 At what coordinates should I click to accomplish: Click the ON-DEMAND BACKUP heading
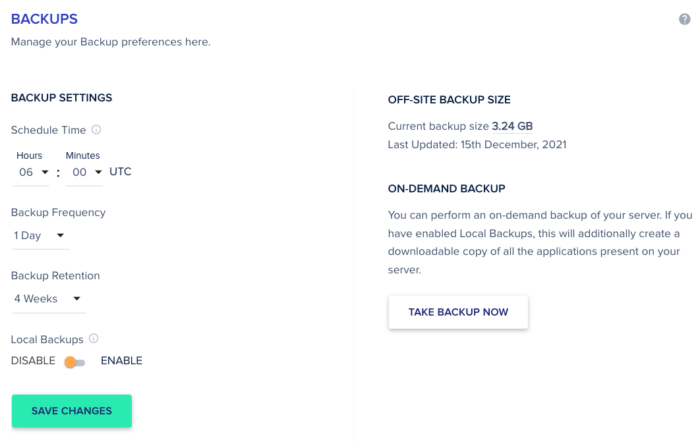point(446,188)
